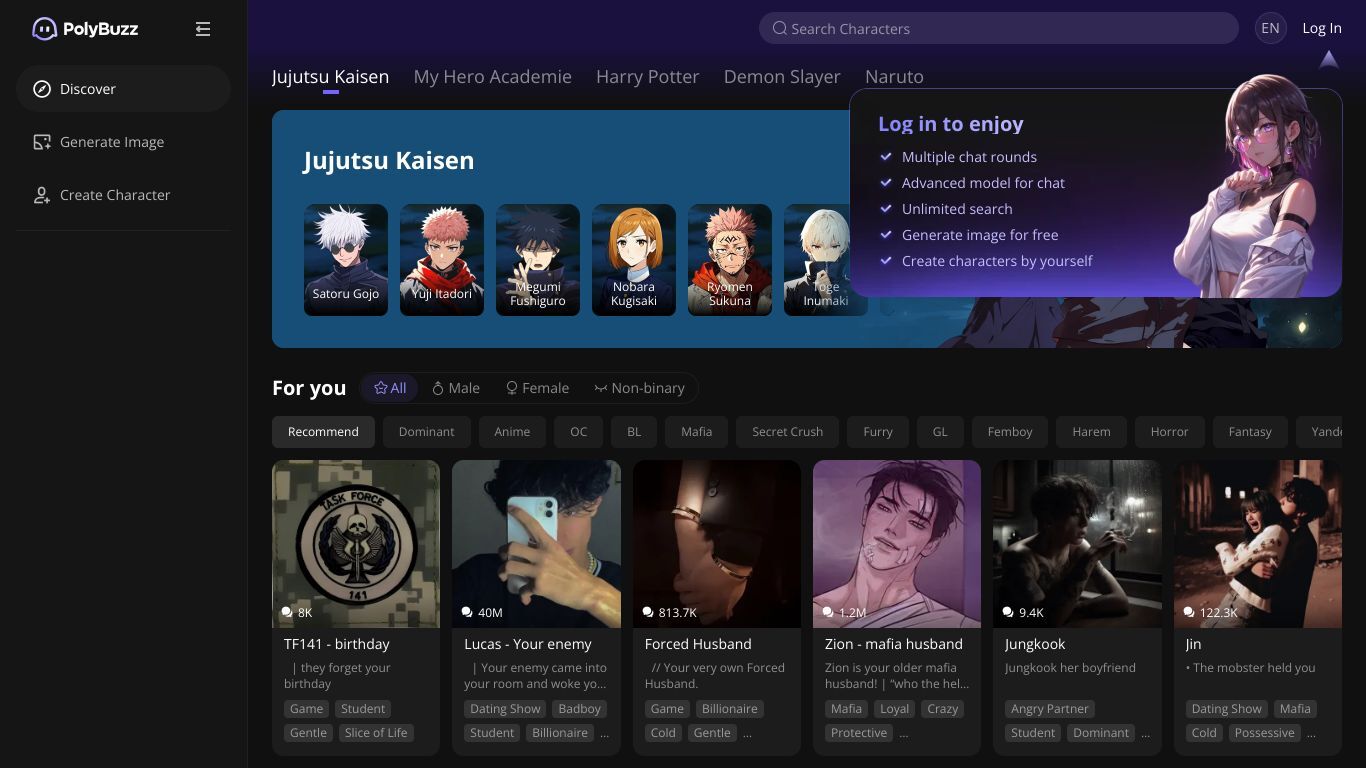
Task: Open language selector EN
Action: 1270,28
